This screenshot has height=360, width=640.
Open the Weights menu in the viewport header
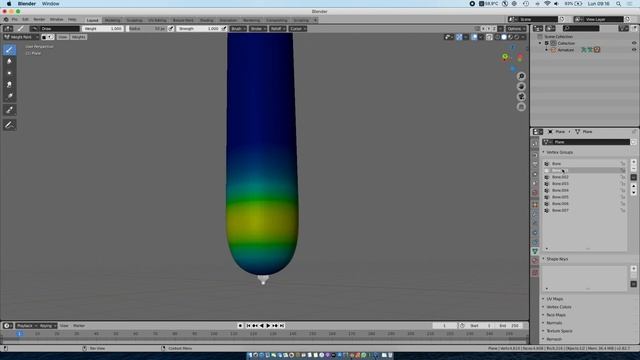[78, 37]
